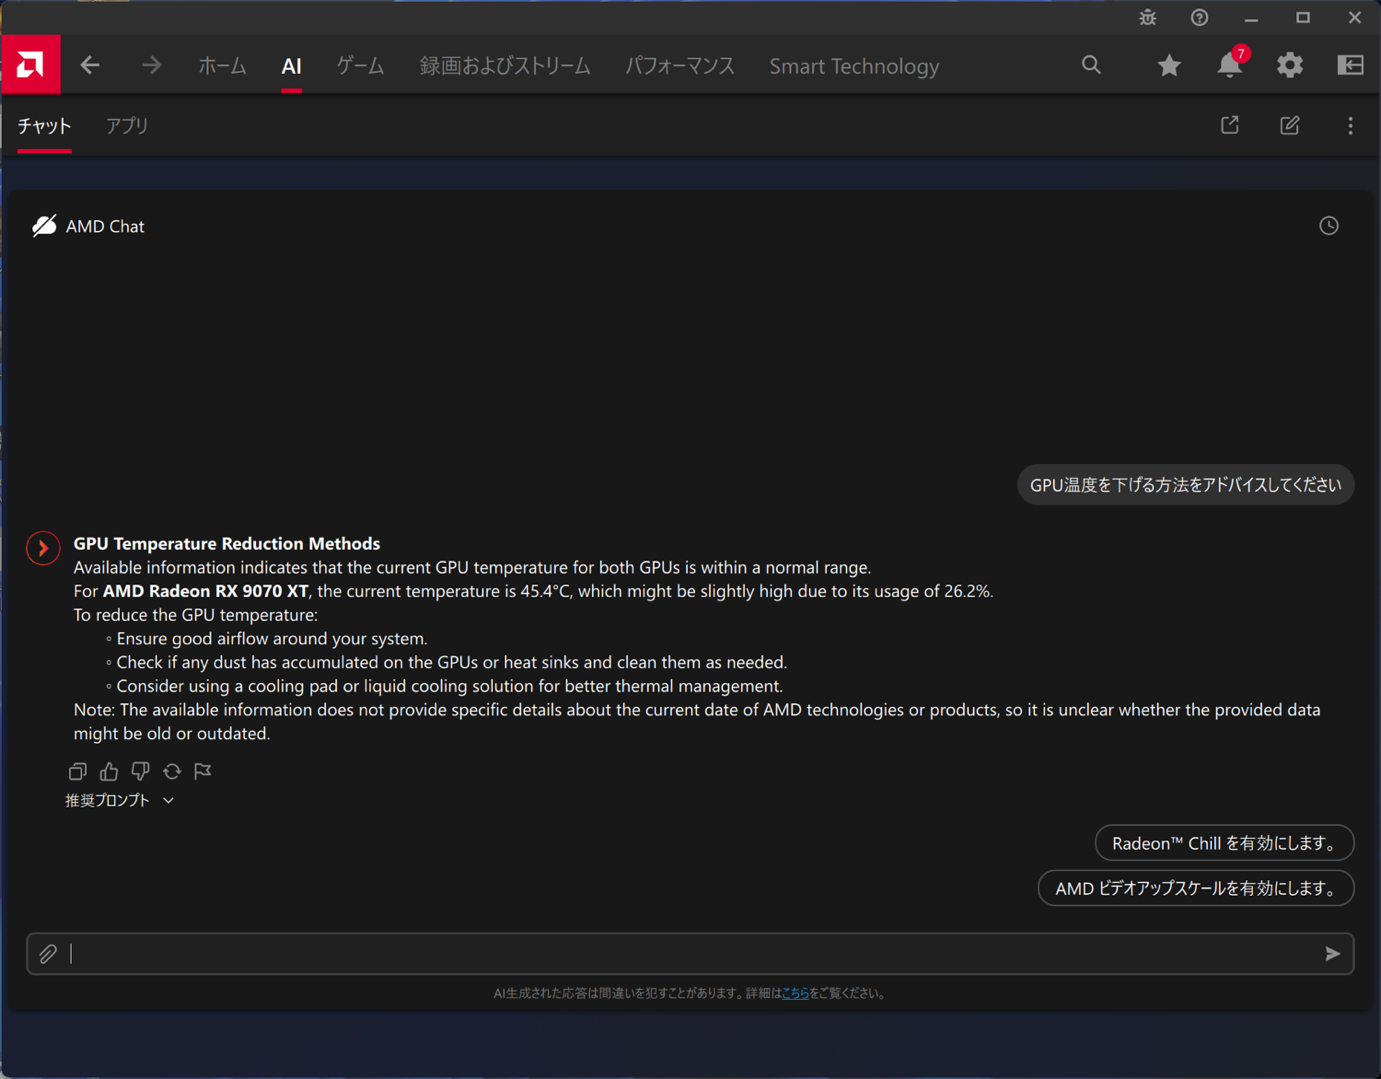Viewport: 1381px width, 1079px height.
Task: Expand the response with red chevron
Action: 43,548
